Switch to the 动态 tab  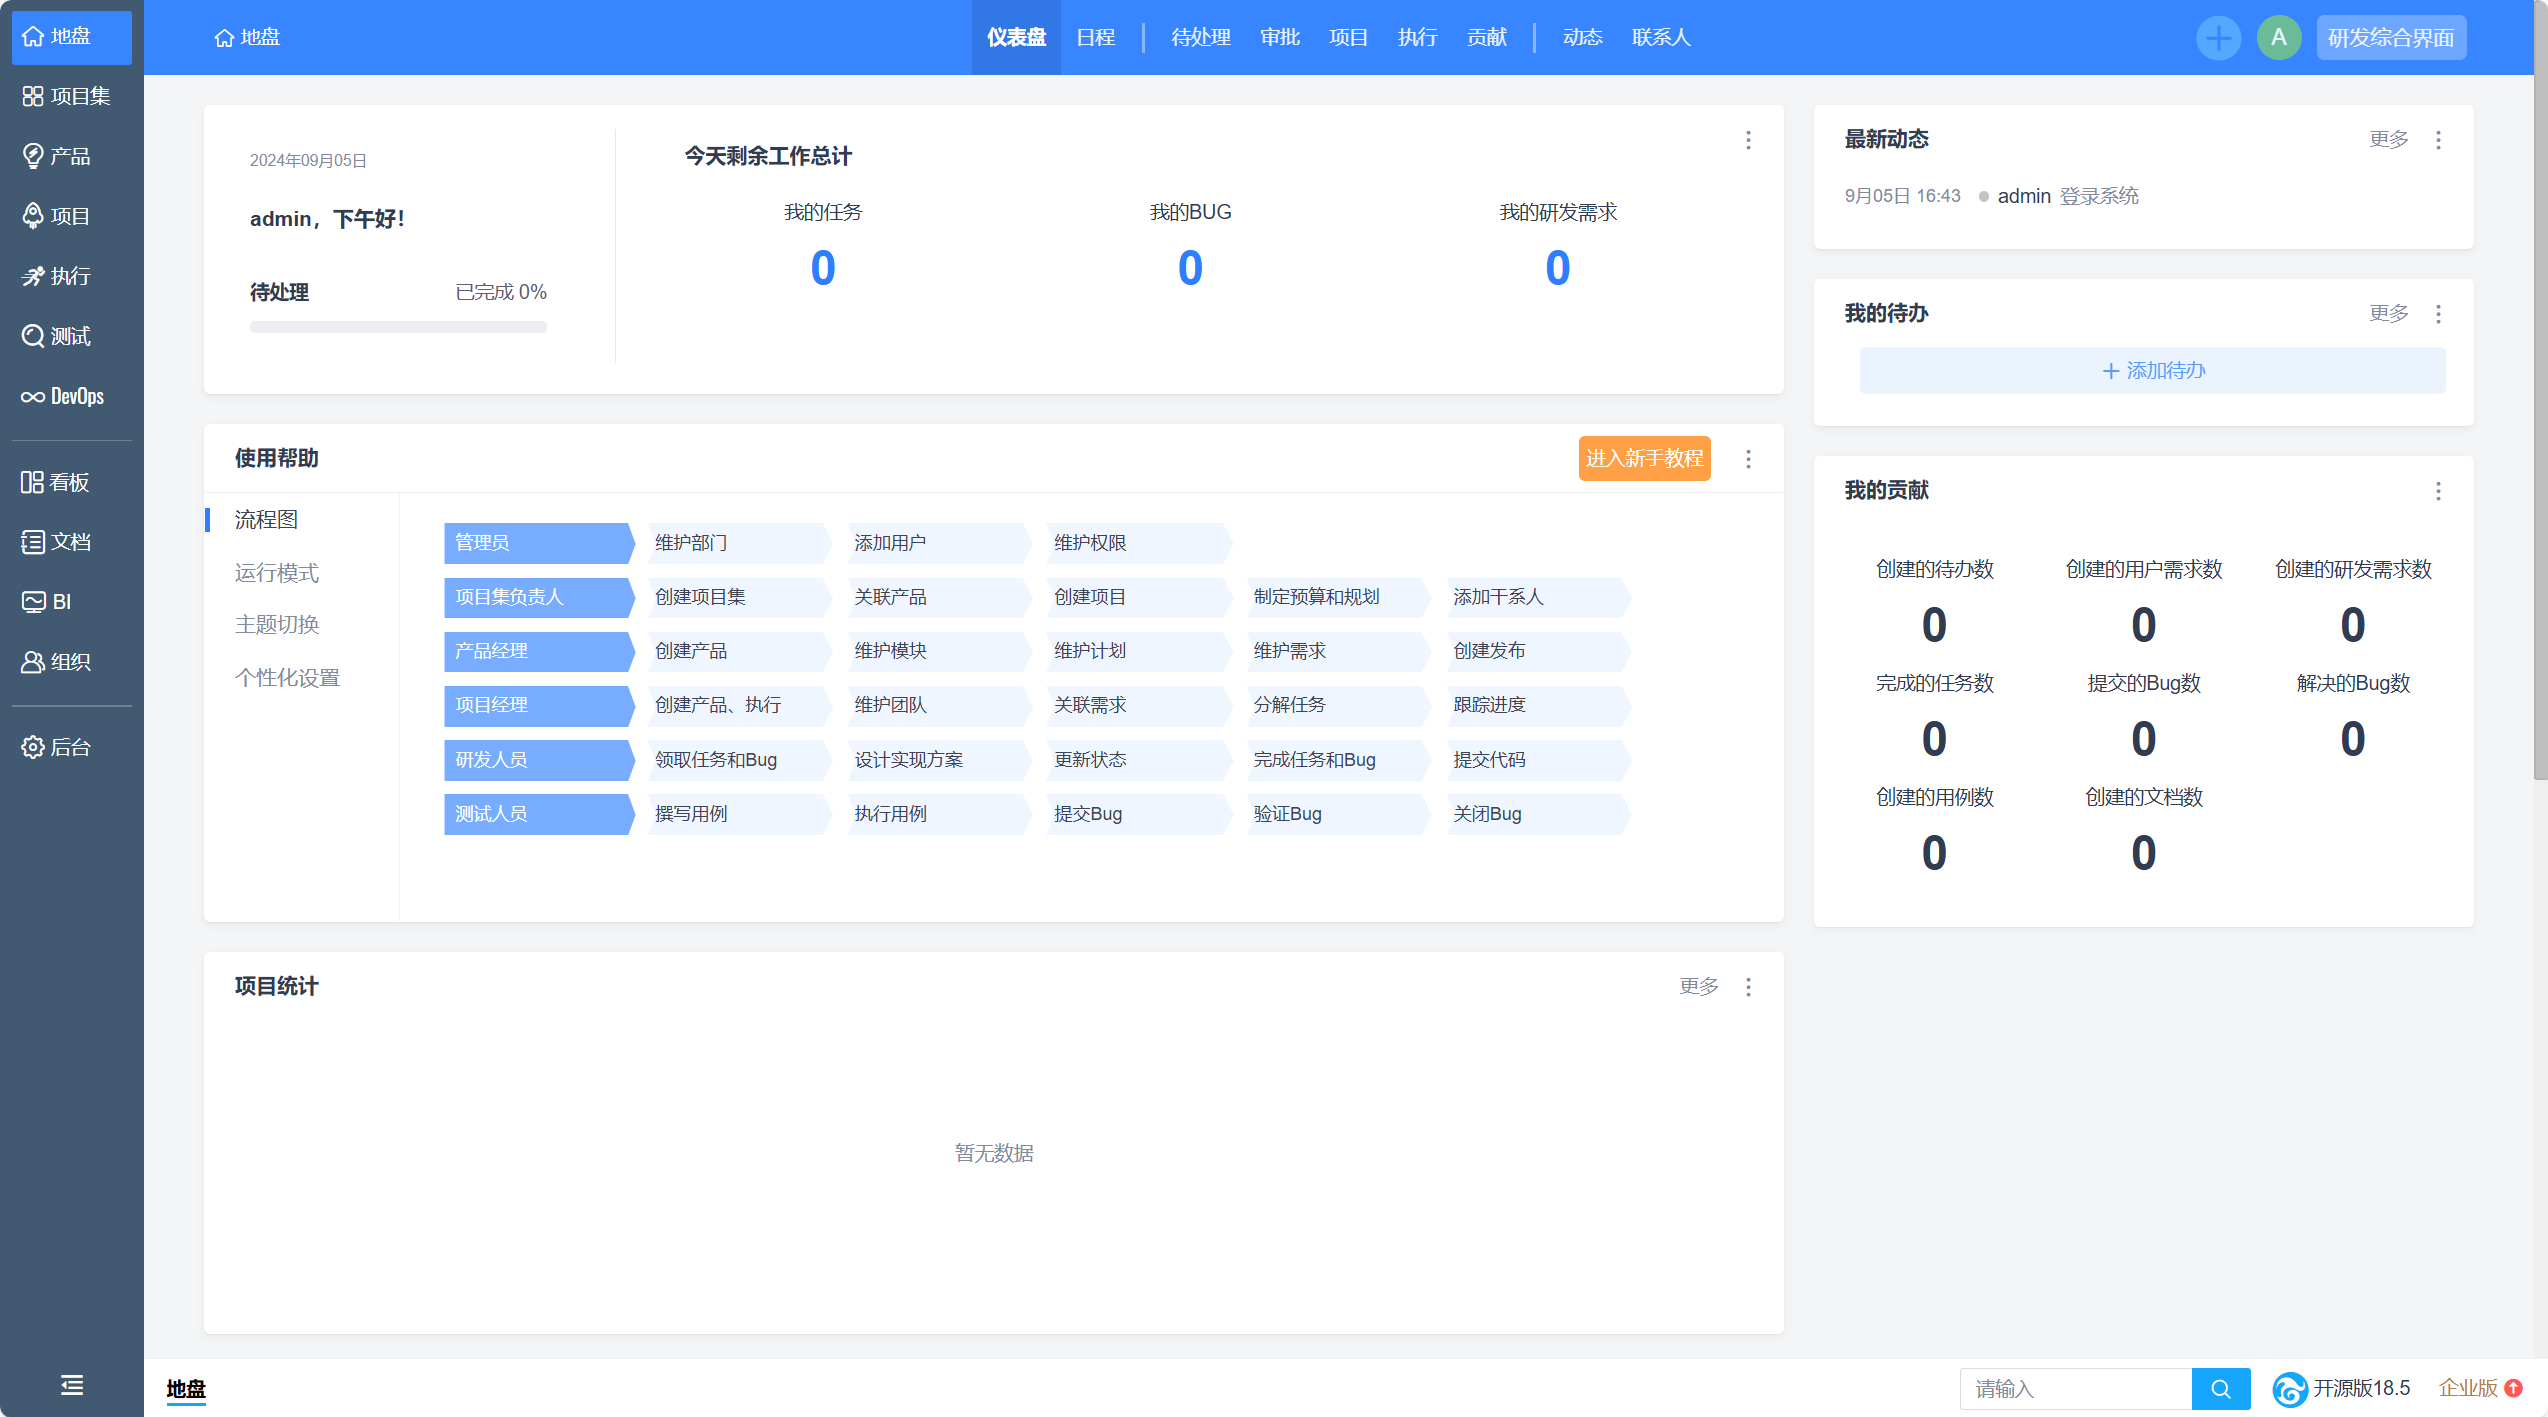click(x=1583, y=37)
